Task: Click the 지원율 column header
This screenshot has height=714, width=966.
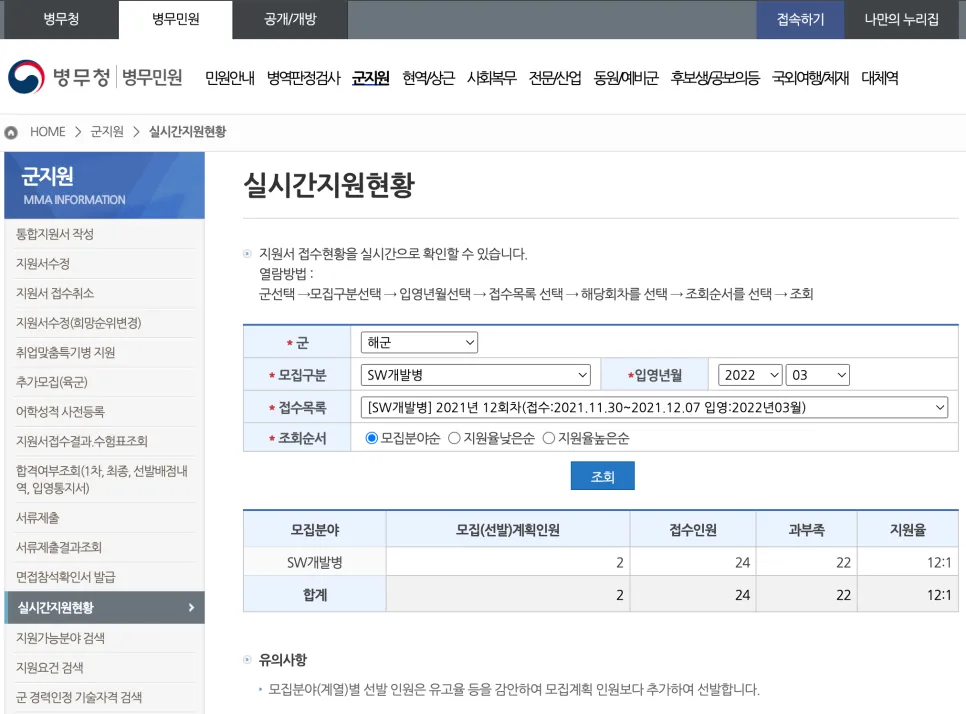Action: 908,530
